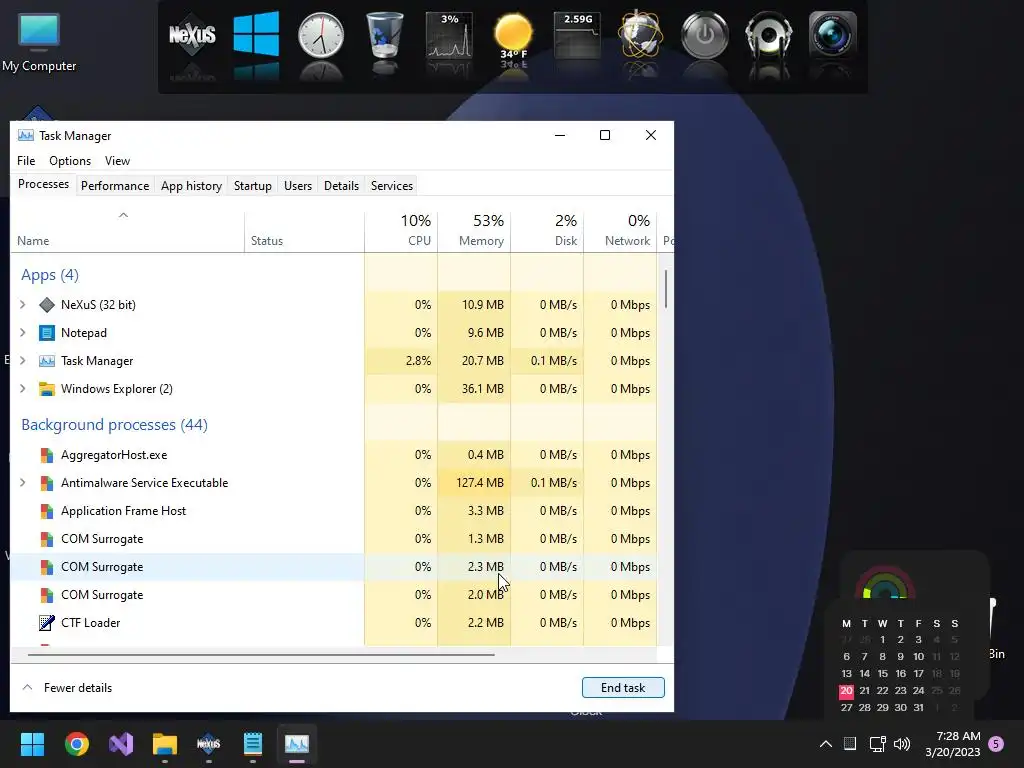The image size is (1024, 768).
Task: Open the Options menu
Action: click(70, 161)
